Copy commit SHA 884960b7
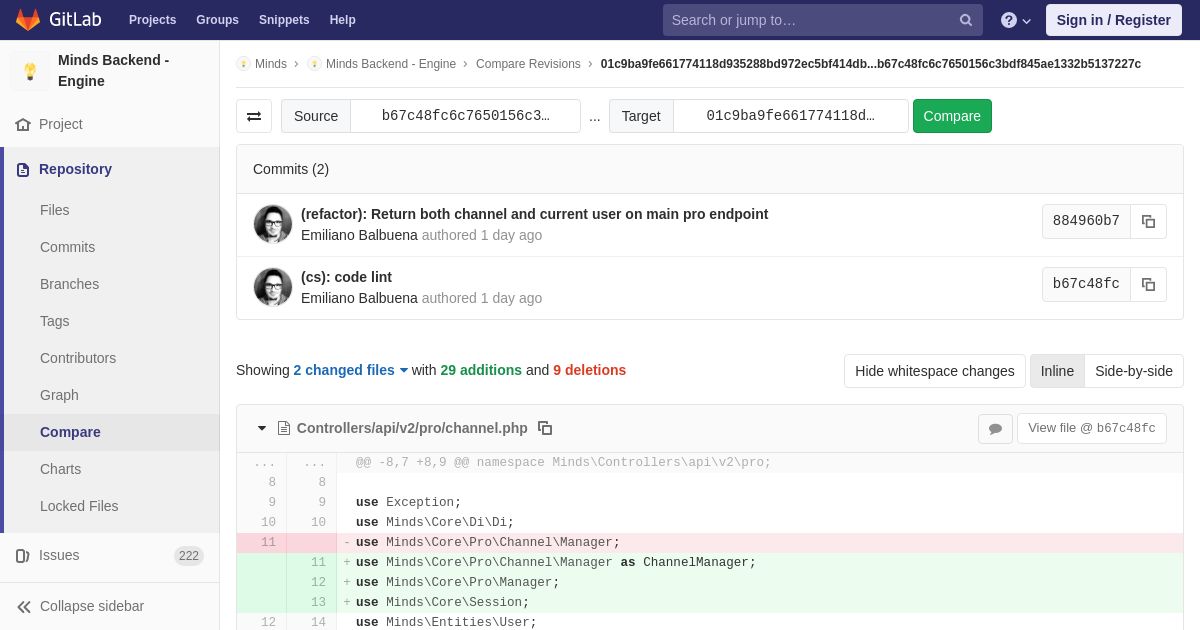Viewport: 1200px width, 630px height. (x=1148, y=222)
